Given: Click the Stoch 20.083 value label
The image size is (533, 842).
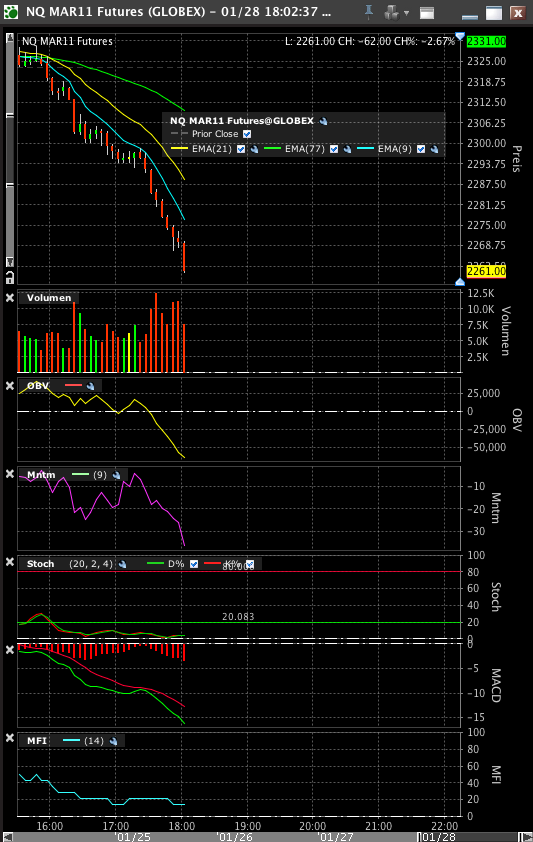Looking at the screenshot, I should [x=238, y=617].
